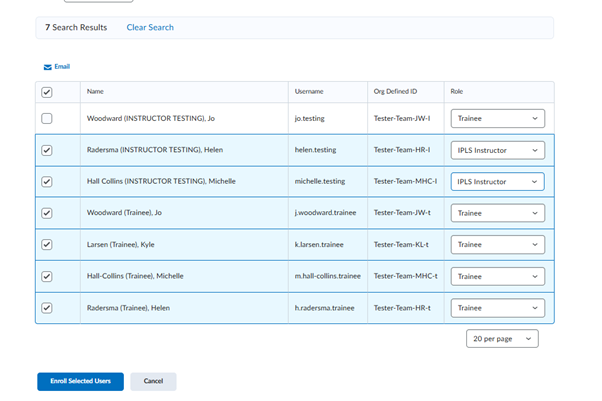Click org ID Tester-Team-HR-t
Image resolution: width=602 pixels, height=401 pixels.
(x=402, y=308)
